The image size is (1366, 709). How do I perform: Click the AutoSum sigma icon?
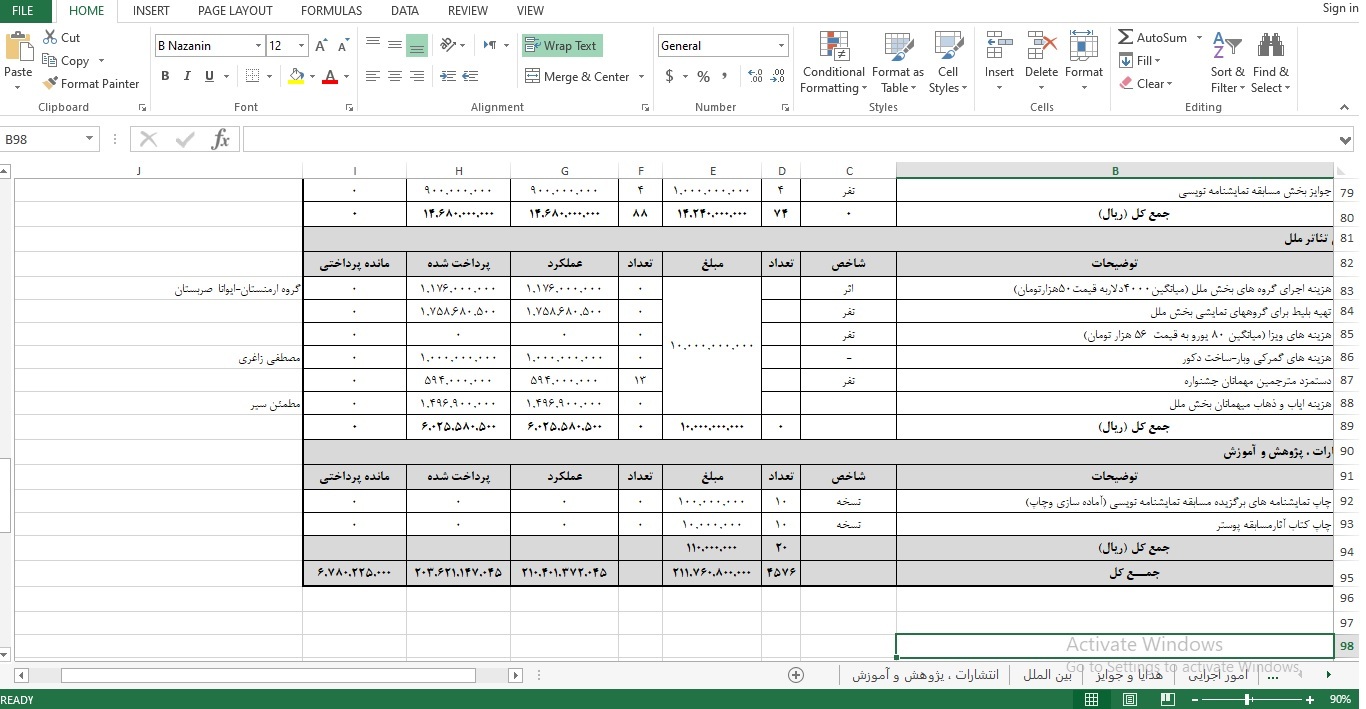pyautogui.click(x=1126, y=37)
